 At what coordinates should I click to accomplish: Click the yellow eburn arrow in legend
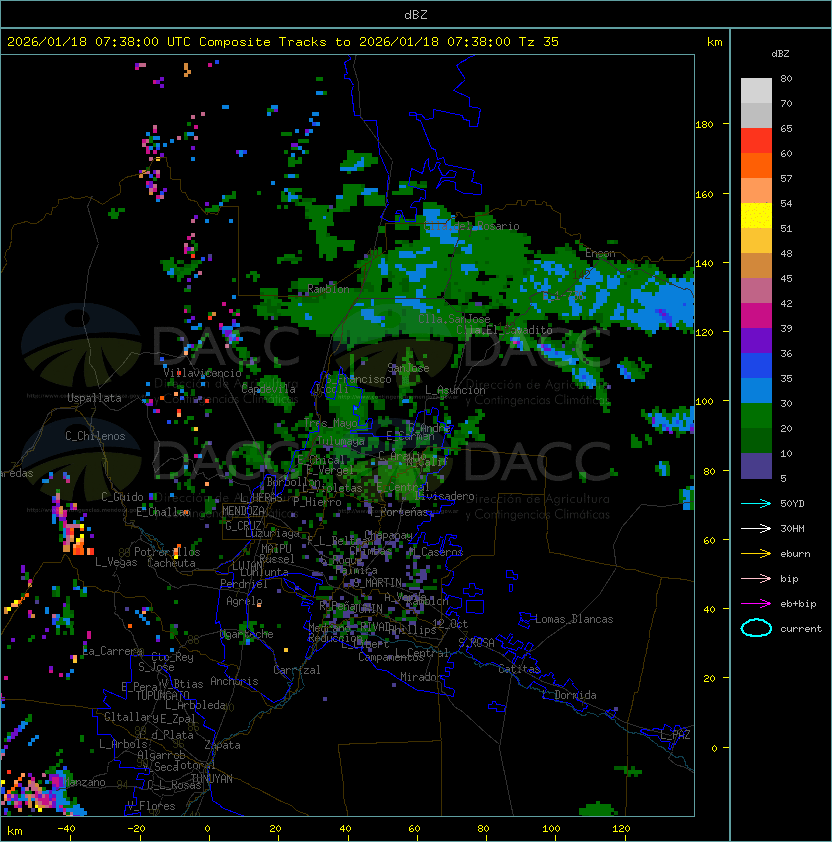coord(756,553)
